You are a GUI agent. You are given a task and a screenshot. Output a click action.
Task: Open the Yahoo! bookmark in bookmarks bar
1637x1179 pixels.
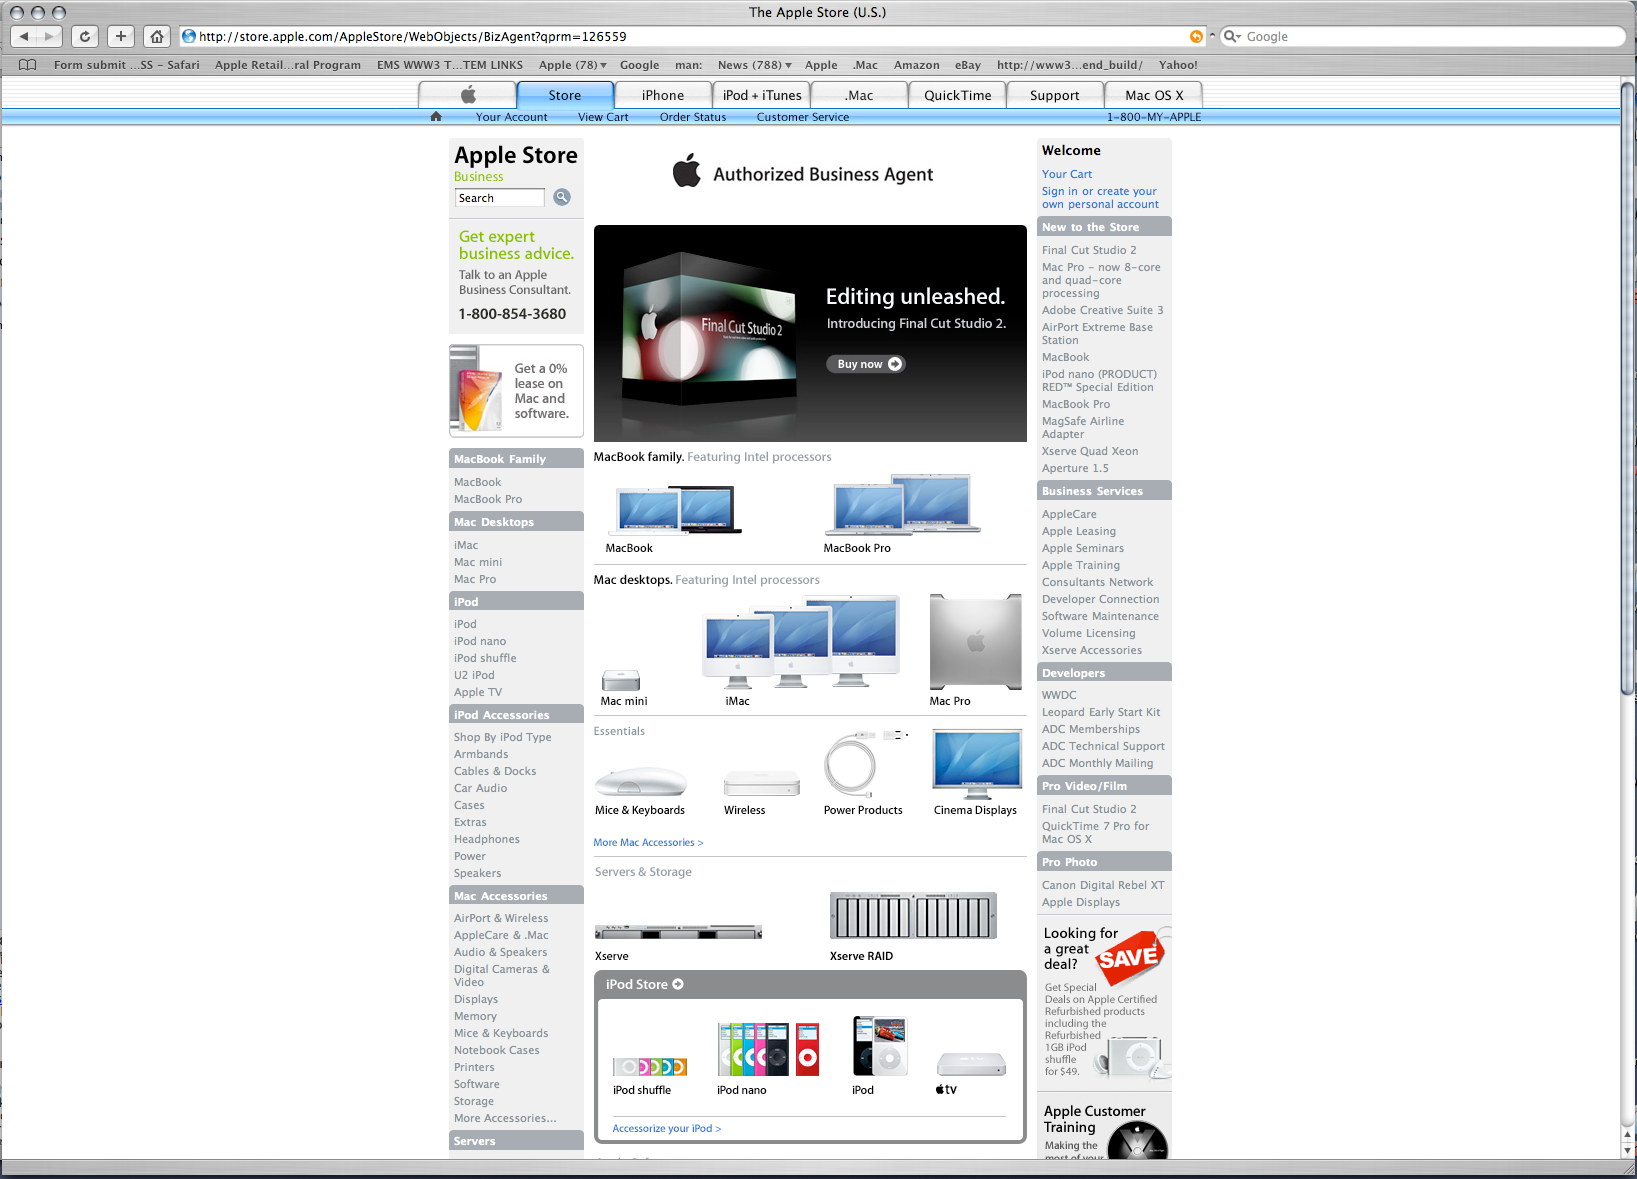[x=1178, y=65]
